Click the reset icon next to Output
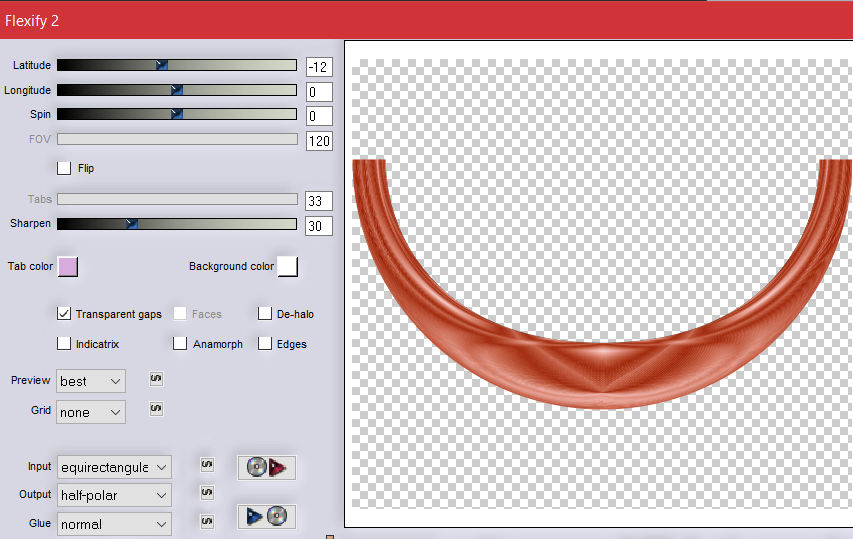853x539 pixels. [207, 493]
